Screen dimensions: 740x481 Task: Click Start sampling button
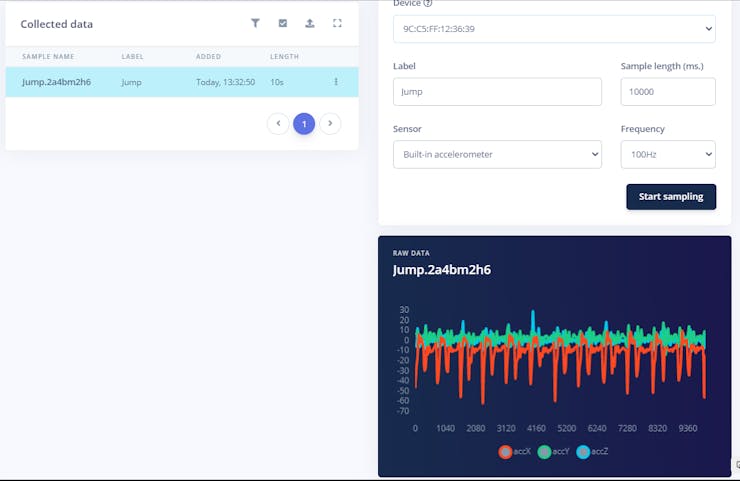tap(671, 197)
